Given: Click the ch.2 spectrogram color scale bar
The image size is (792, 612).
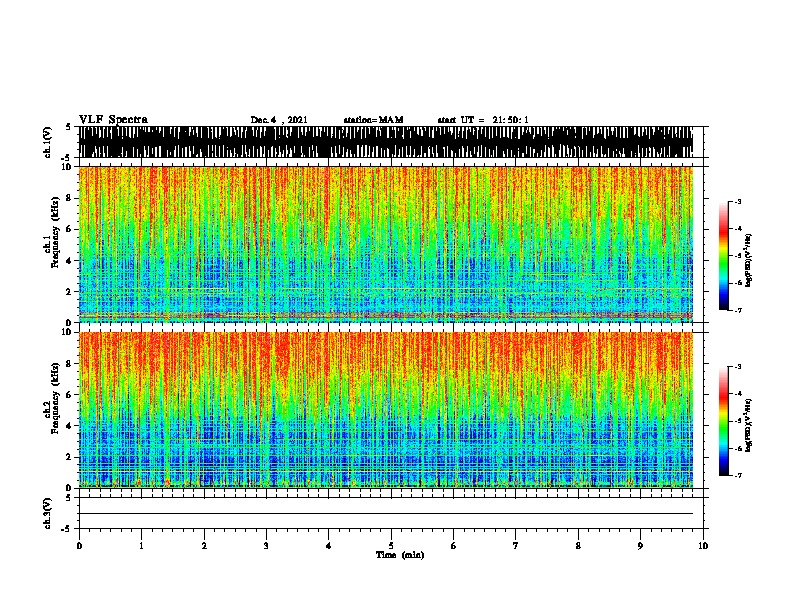Looking at the screenshot, I should (723, 421).
